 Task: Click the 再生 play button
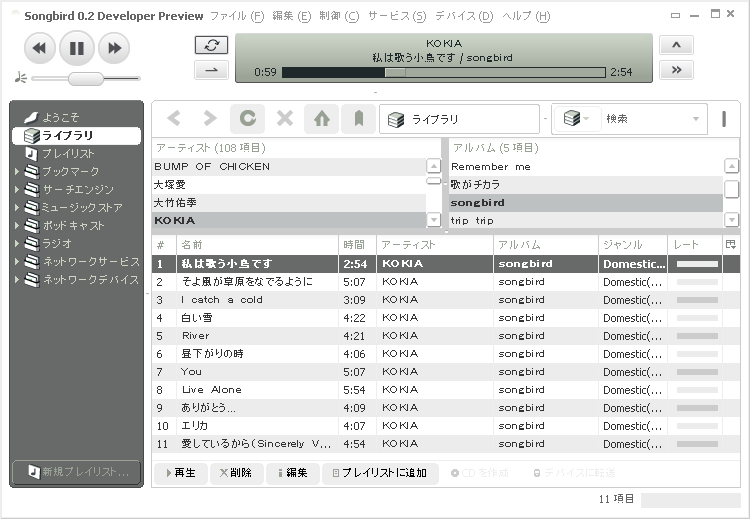pyautogui.click(x=181, y=473)
